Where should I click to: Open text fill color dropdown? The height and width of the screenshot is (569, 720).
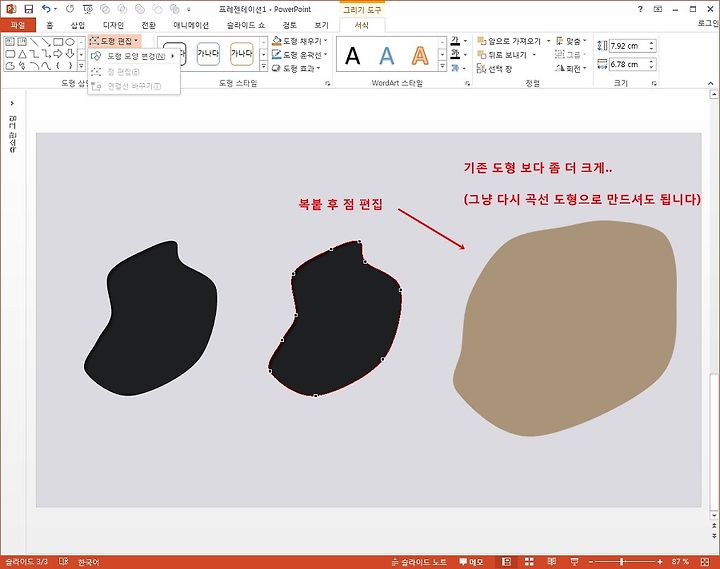pos(465,41)
